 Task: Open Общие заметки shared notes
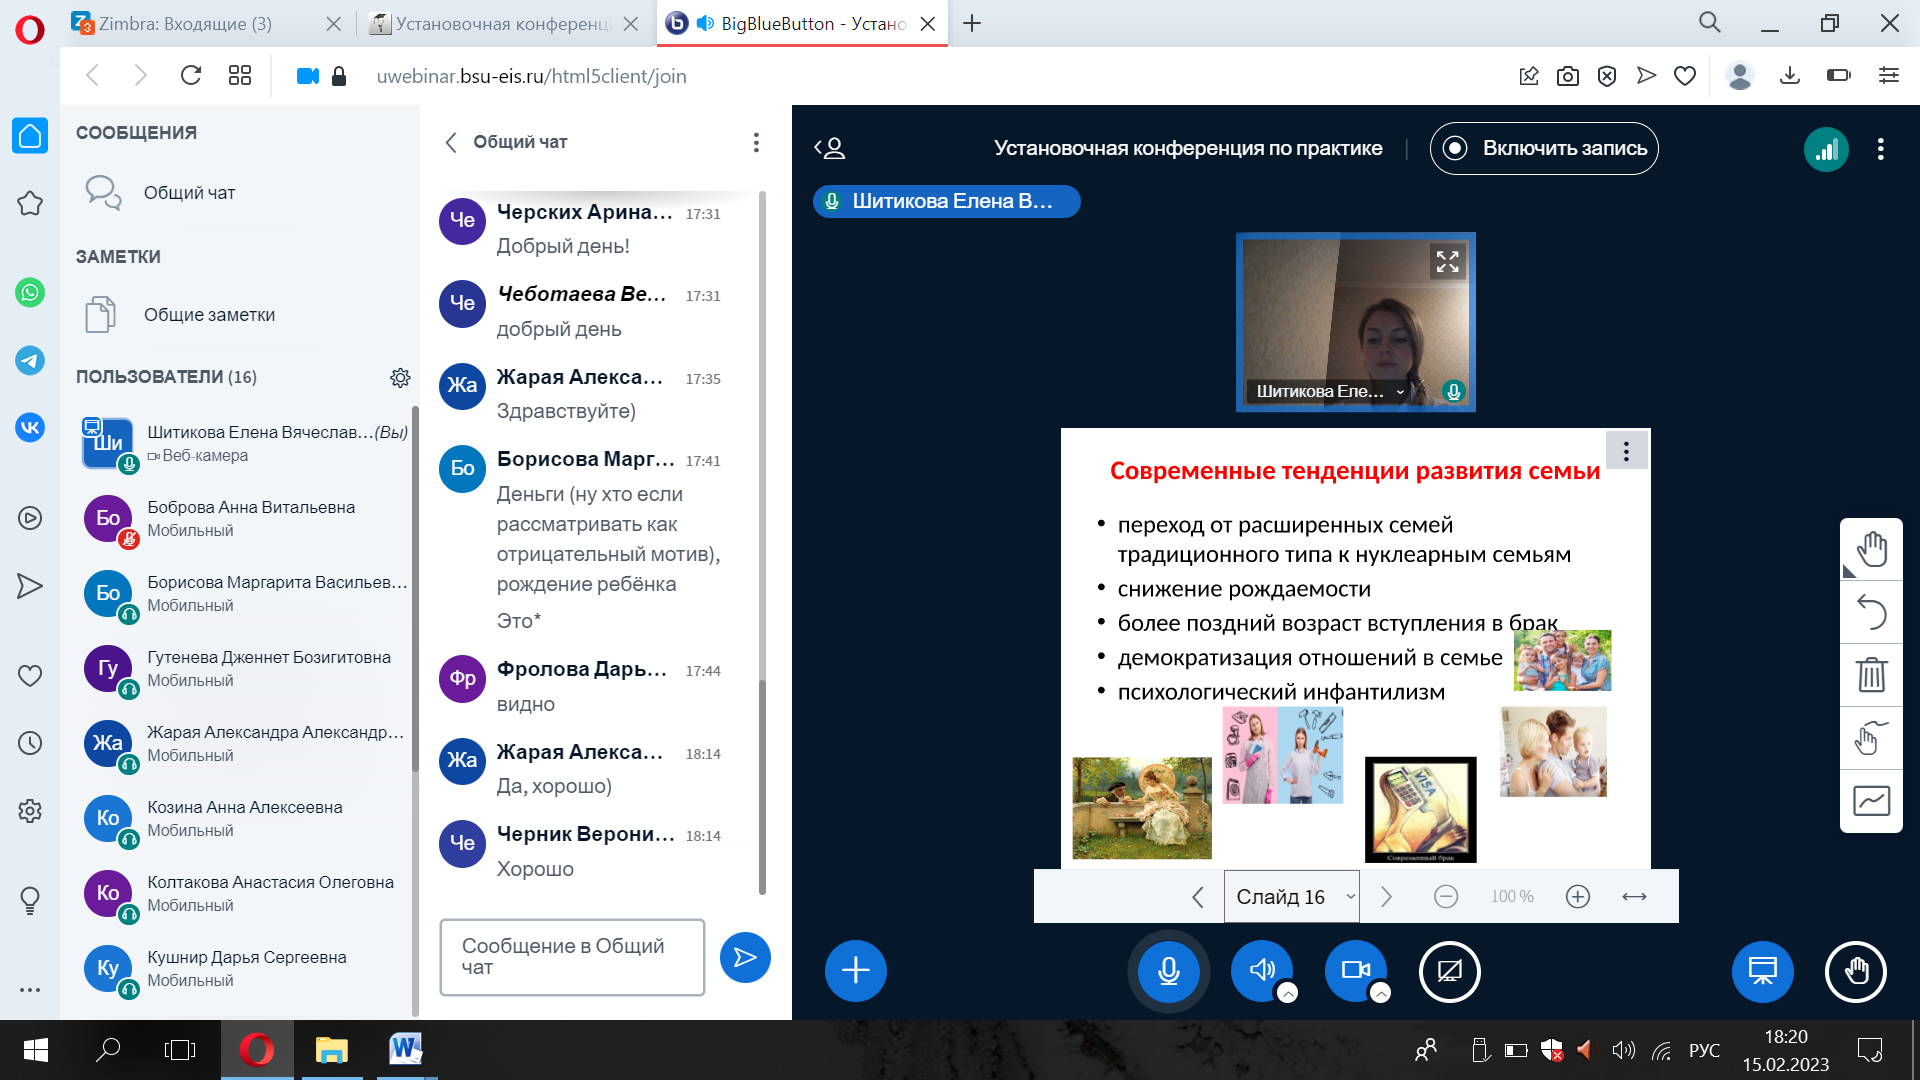(209, 315)
